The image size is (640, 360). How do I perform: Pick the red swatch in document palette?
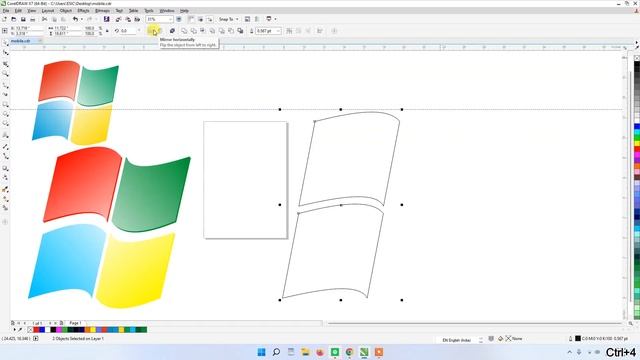36,329
